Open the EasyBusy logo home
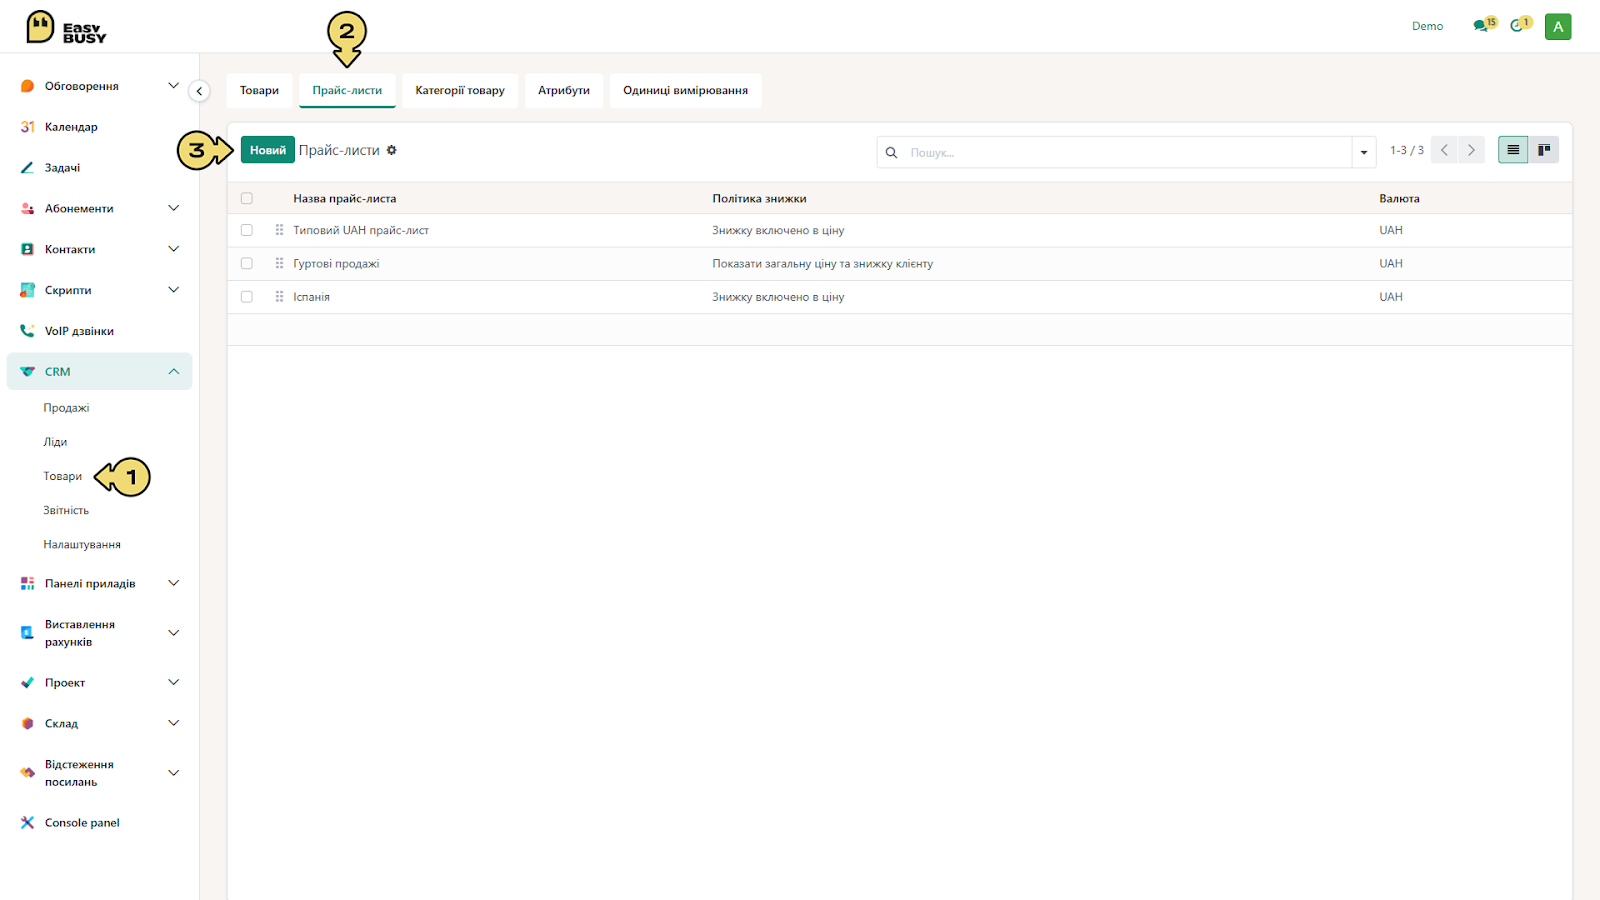The width and height of the screenshot is (1600, 900). click(66, 28)
